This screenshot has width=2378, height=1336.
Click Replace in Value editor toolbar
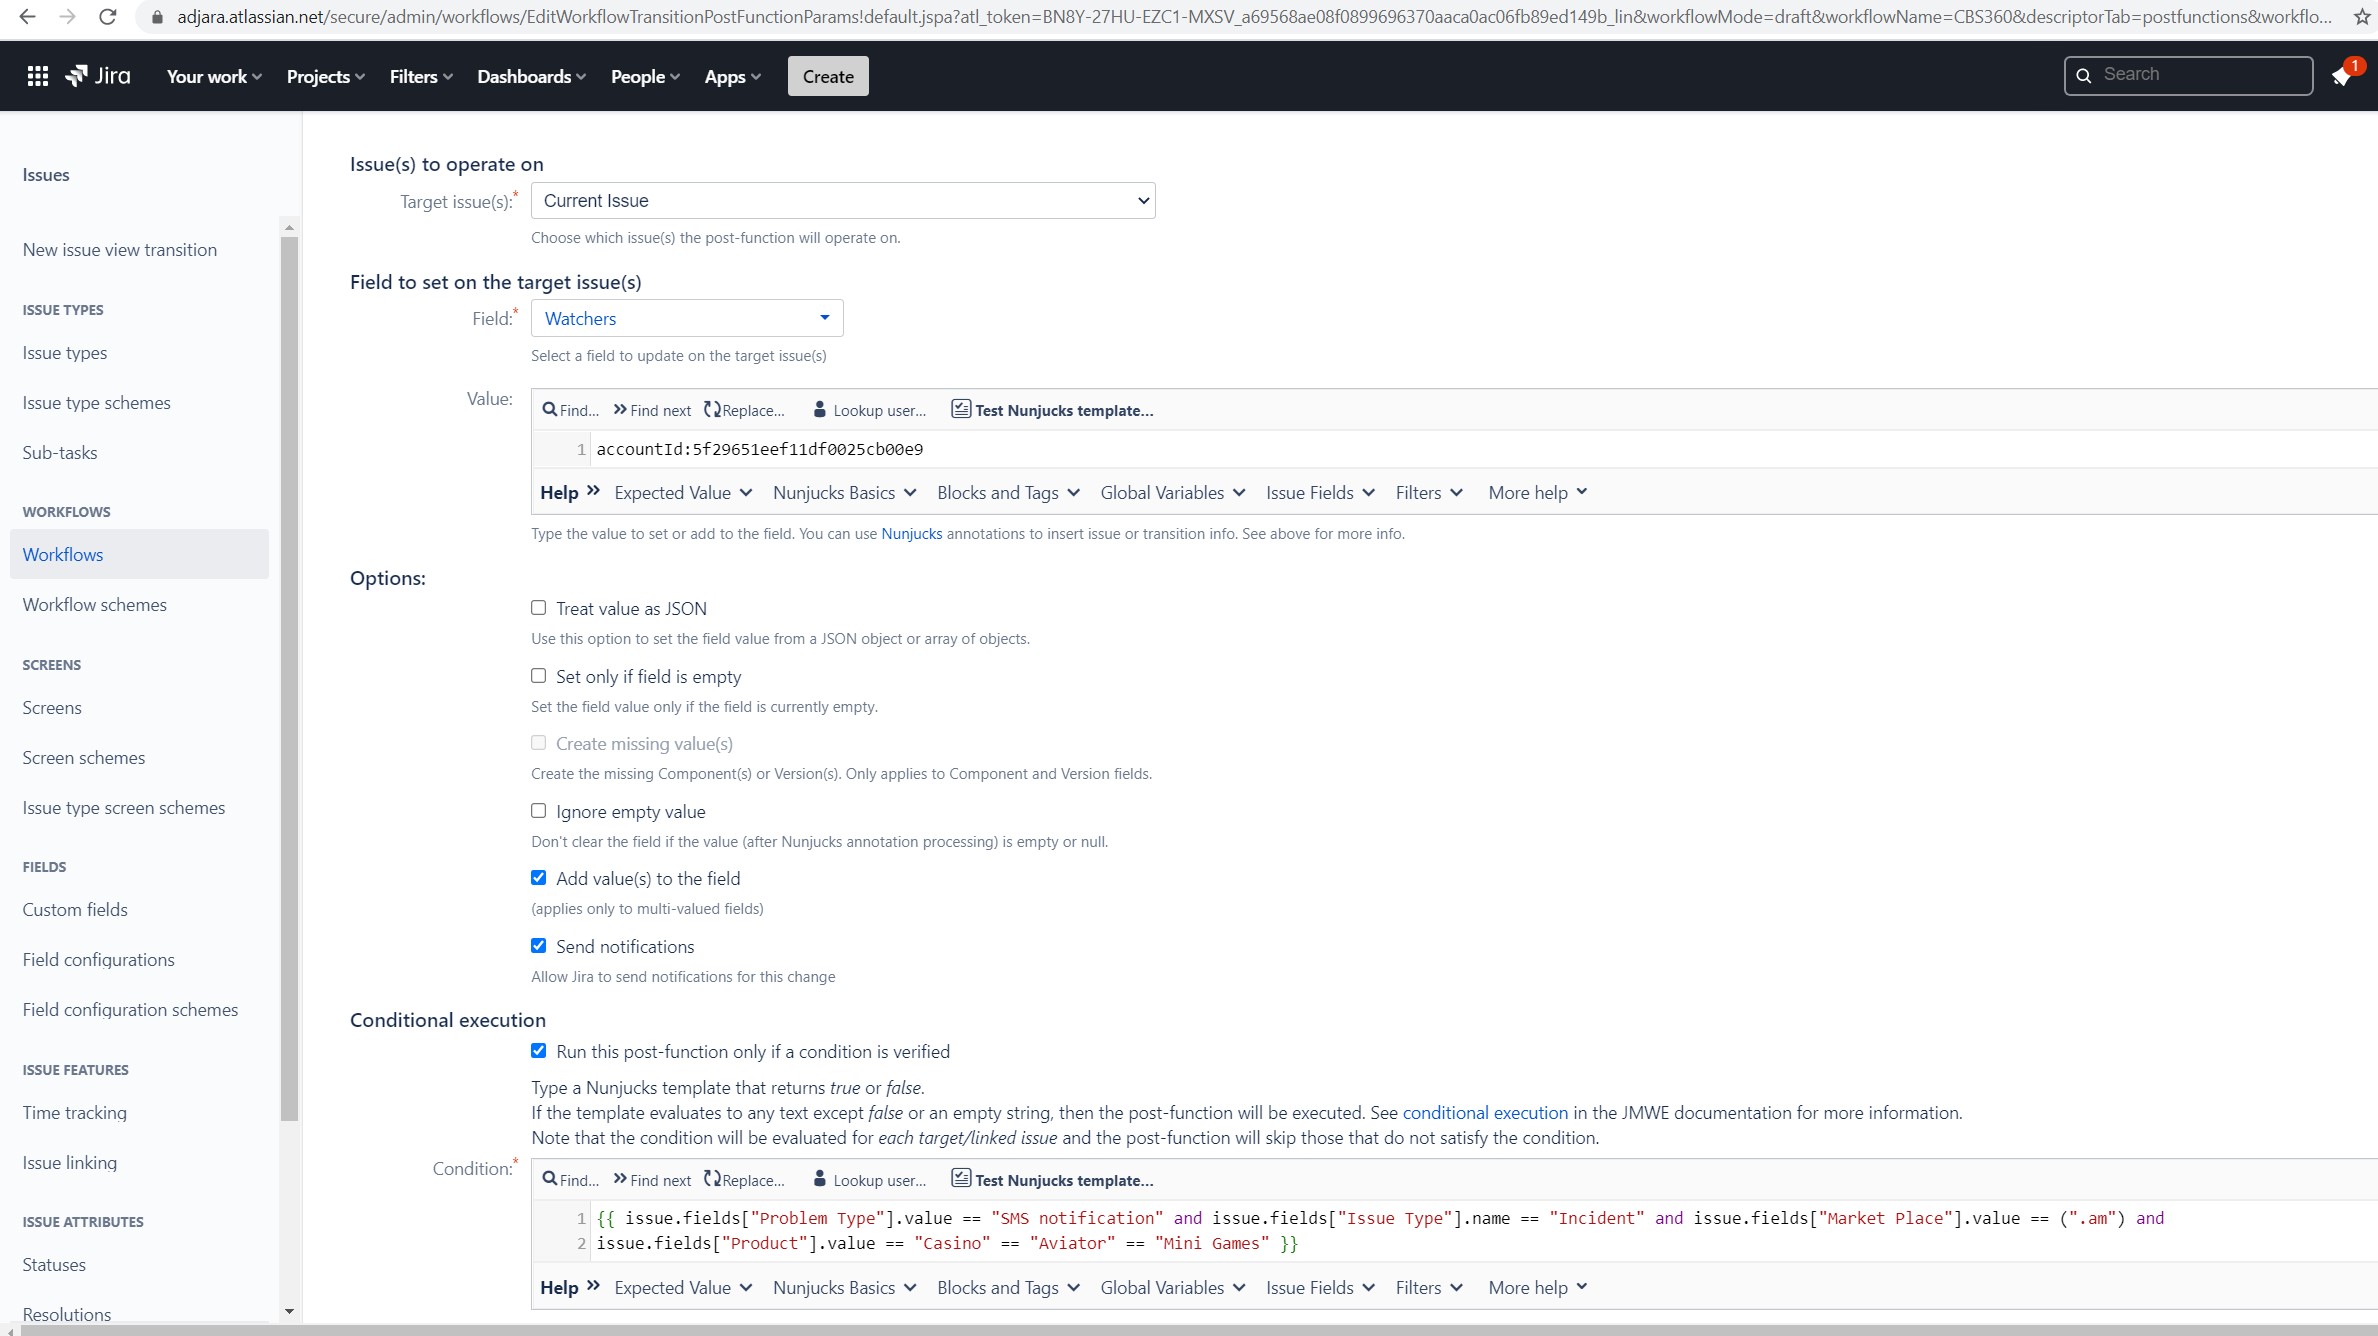pos(744,410)
